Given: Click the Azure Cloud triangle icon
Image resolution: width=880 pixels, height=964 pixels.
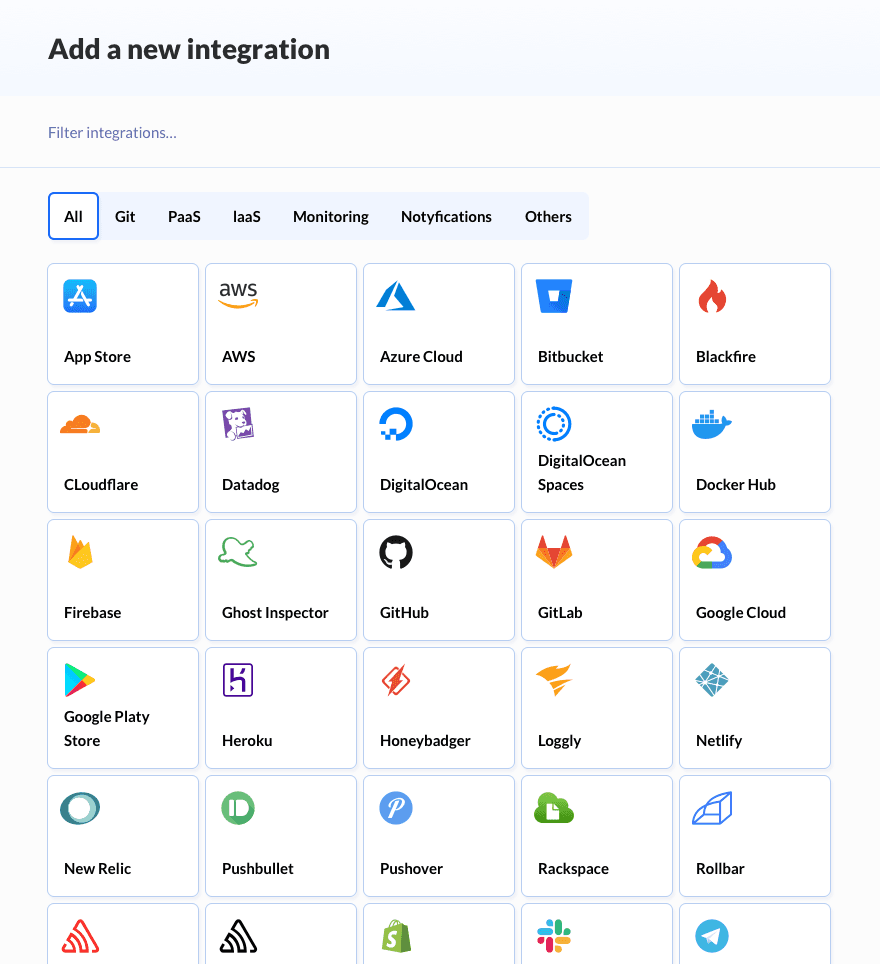Looking at the screenshot, I should [x=396, y=296].
